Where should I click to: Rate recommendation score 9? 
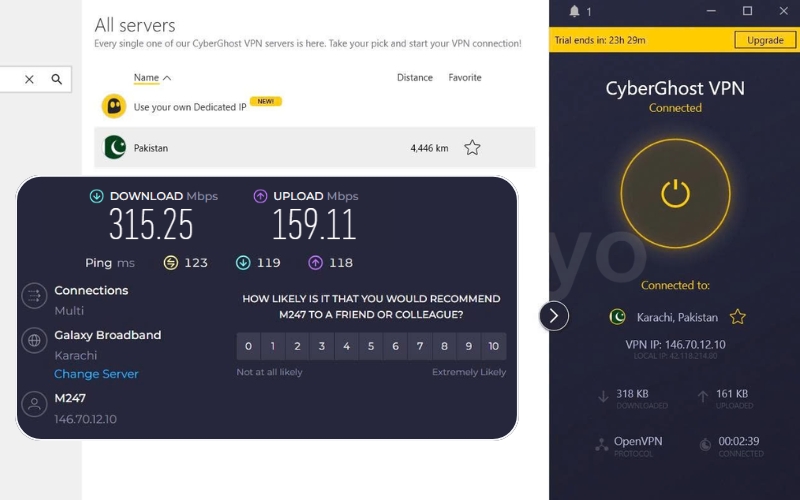(x=469, y=346)
